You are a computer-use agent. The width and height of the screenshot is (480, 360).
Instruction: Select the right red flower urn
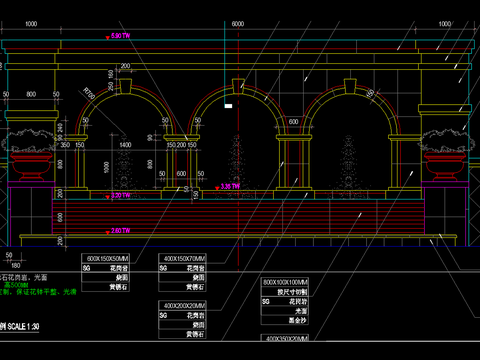(x=445, y=166)
